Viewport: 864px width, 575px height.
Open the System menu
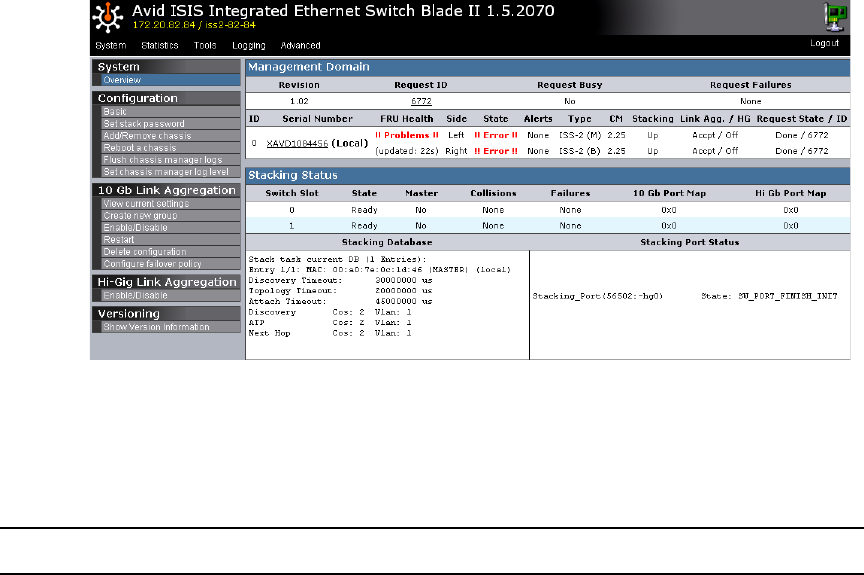(x=111, y=46)
